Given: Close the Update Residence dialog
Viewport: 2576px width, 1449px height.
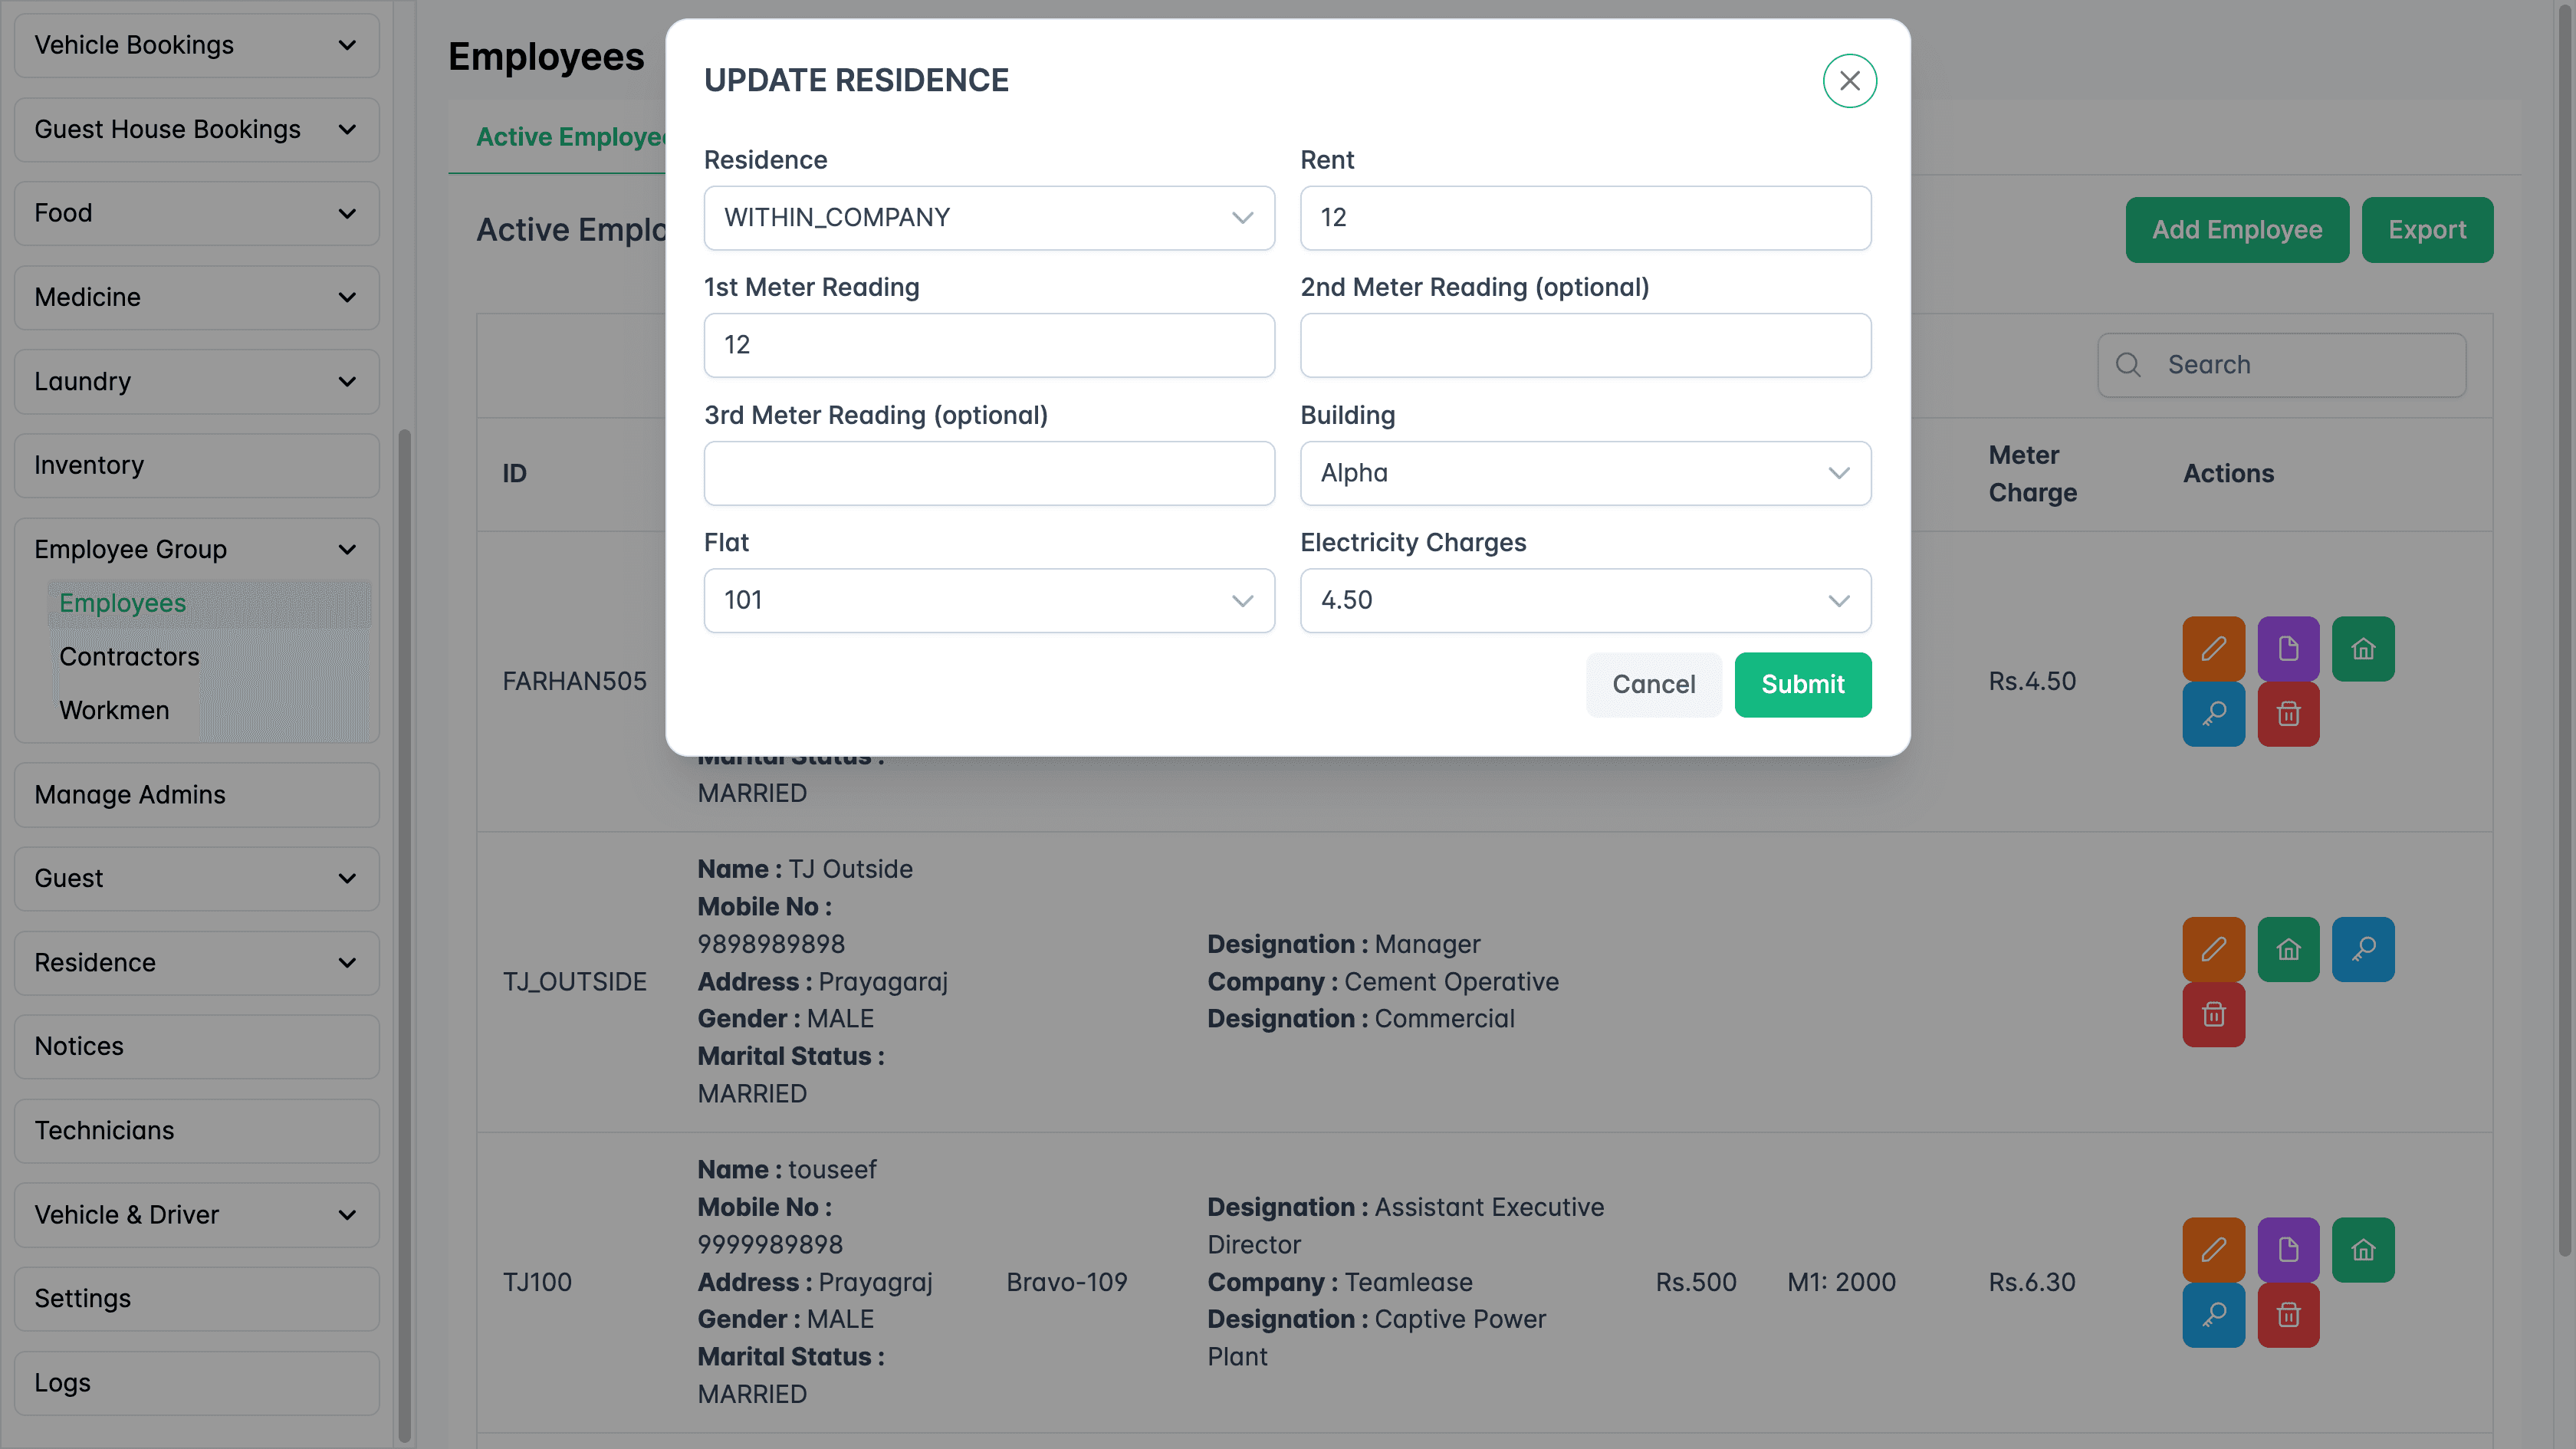Looking at the screenshot, I should [1849, 81].
